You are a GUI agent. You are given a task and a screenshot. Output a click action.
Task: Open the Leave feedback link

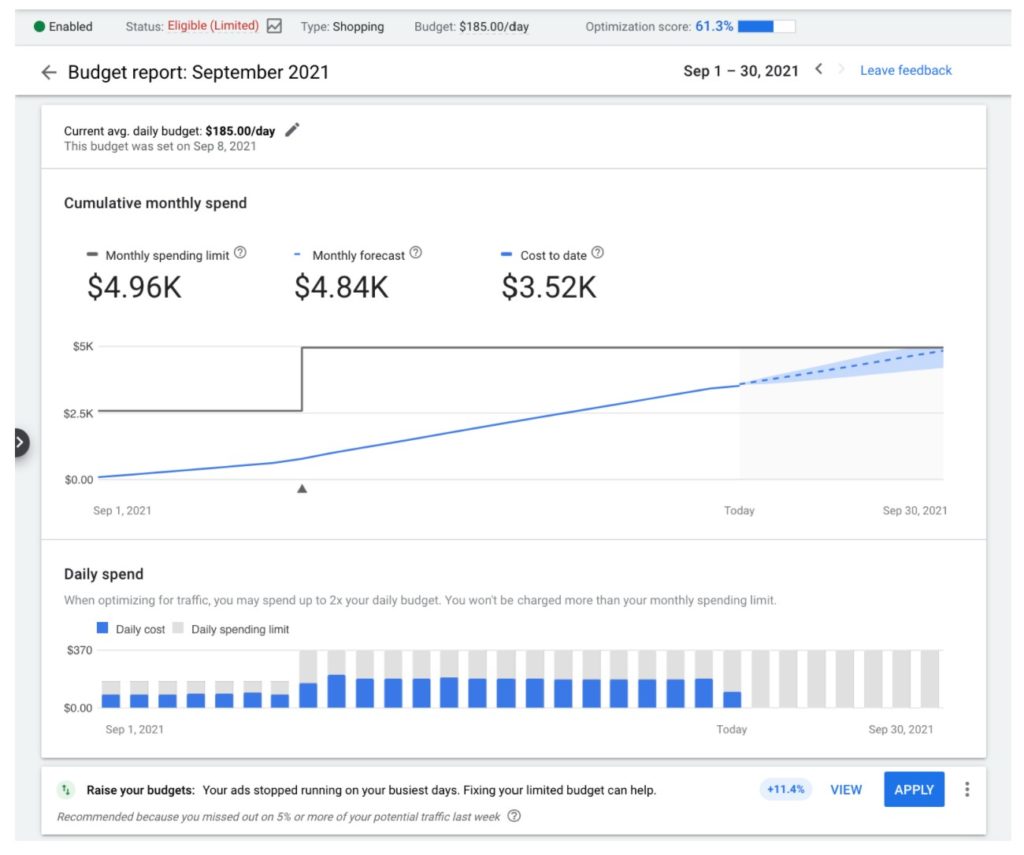point(905,71)
